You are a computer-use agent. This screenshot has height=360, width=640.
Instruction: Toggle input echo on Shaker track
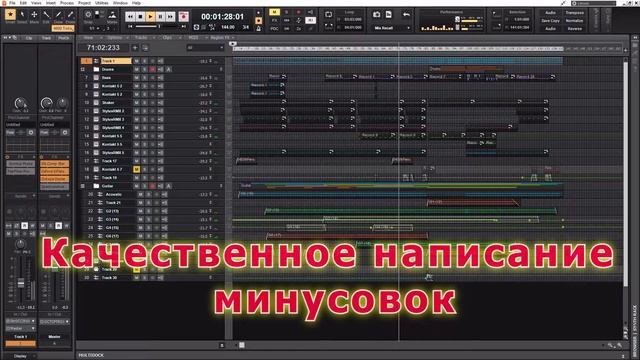(x=160, y=102)
